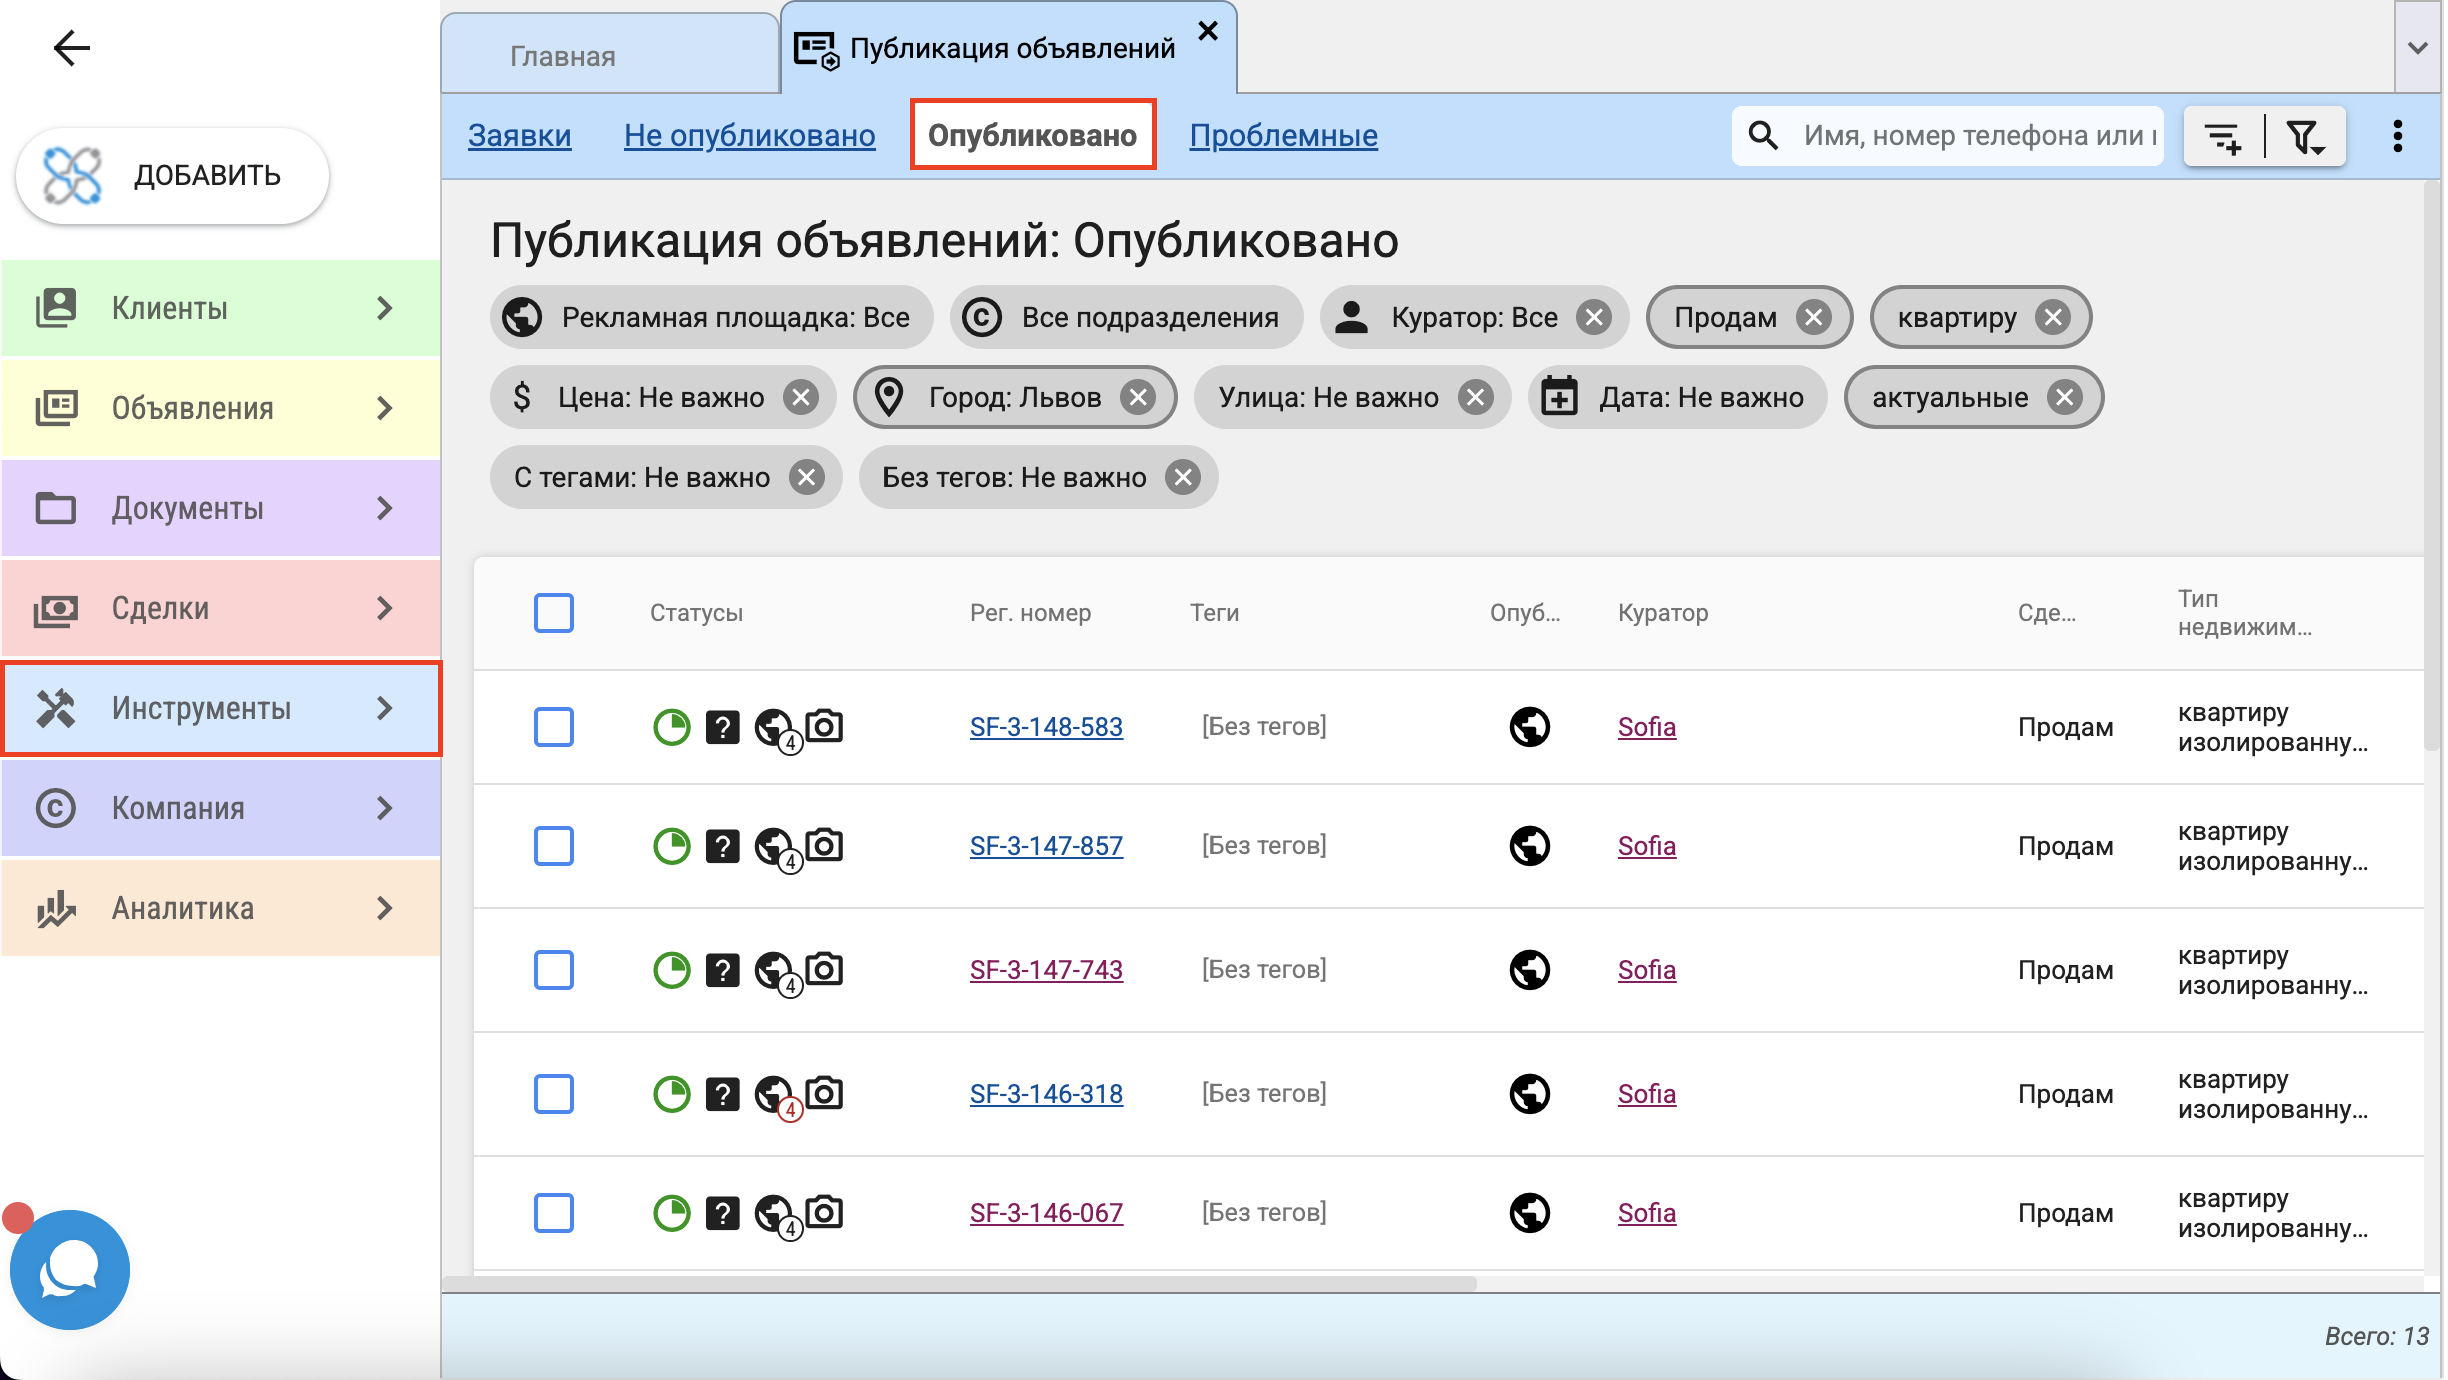Click the ДОБАВИТЬ button
The height and width of the screenshot is (1380, 2448).
[x=172, y=175]
